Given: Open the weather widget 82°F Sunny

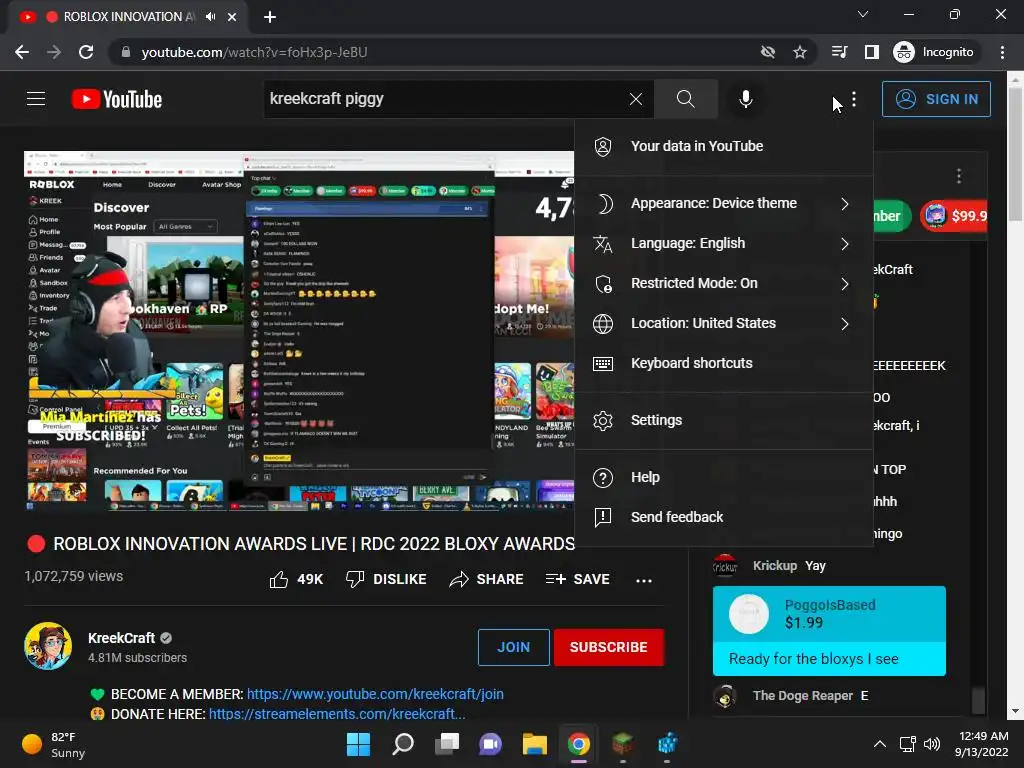Looking at the screenshot, I should [54, 744].
